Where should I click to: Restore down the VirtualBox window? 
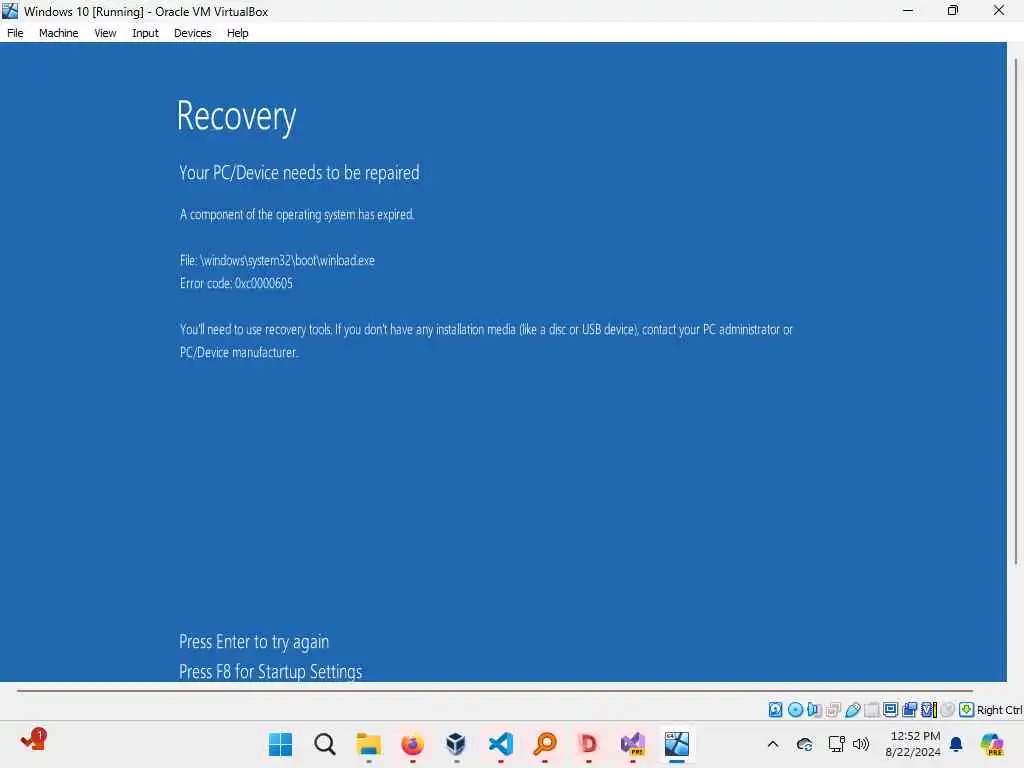coord(953,10)
